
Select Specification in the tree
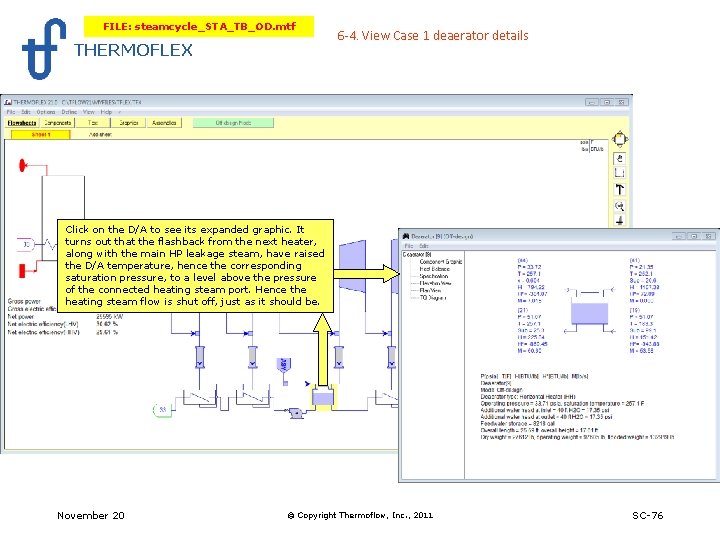tap(433, 276)
